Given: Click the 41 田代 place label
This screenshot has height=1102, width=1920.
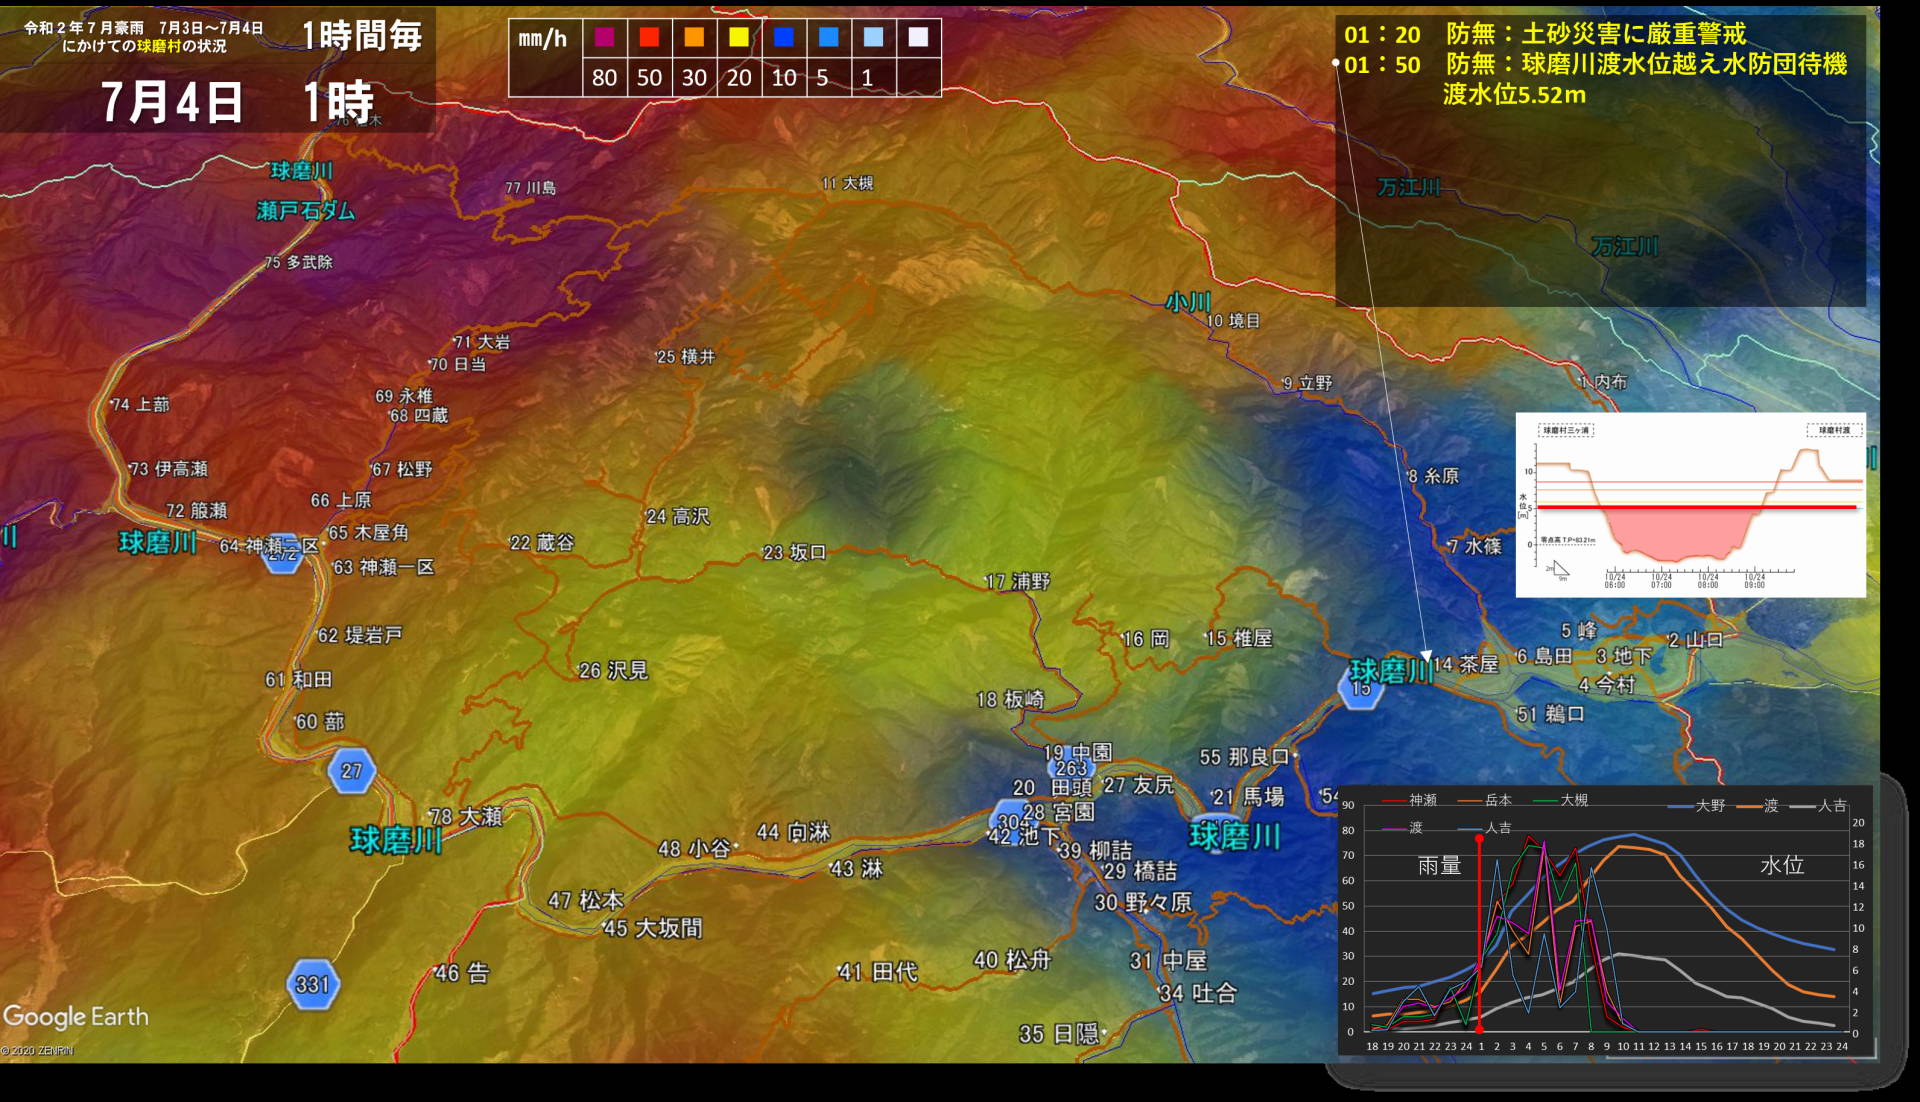Looking at the screenshot, I should click(x=878, y=972).
